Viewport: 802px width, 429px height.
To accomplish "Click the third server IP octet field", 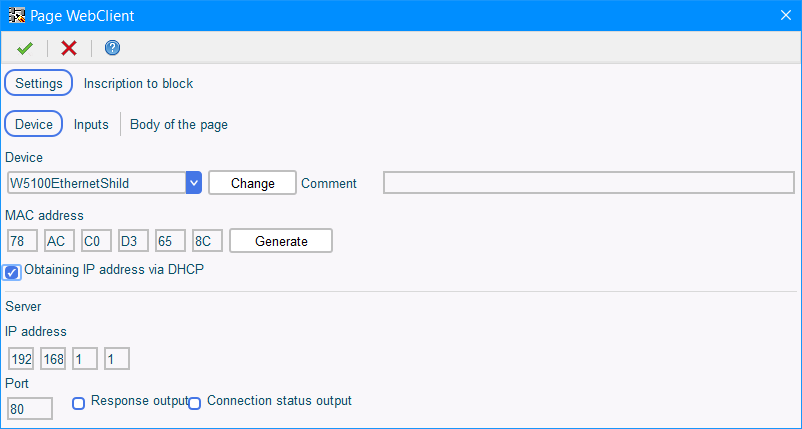I will click(x=85, y=359).
